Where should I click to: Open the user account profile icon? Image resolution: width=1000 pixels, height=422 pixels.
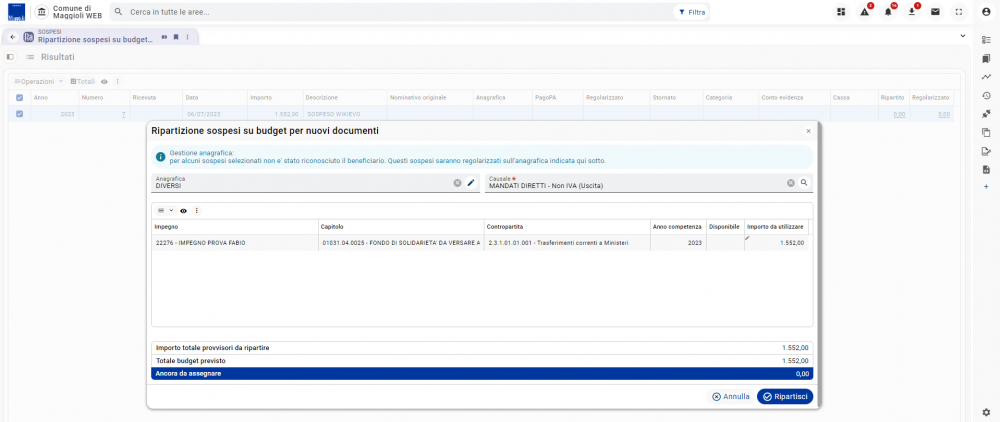[x=986, y=12]
